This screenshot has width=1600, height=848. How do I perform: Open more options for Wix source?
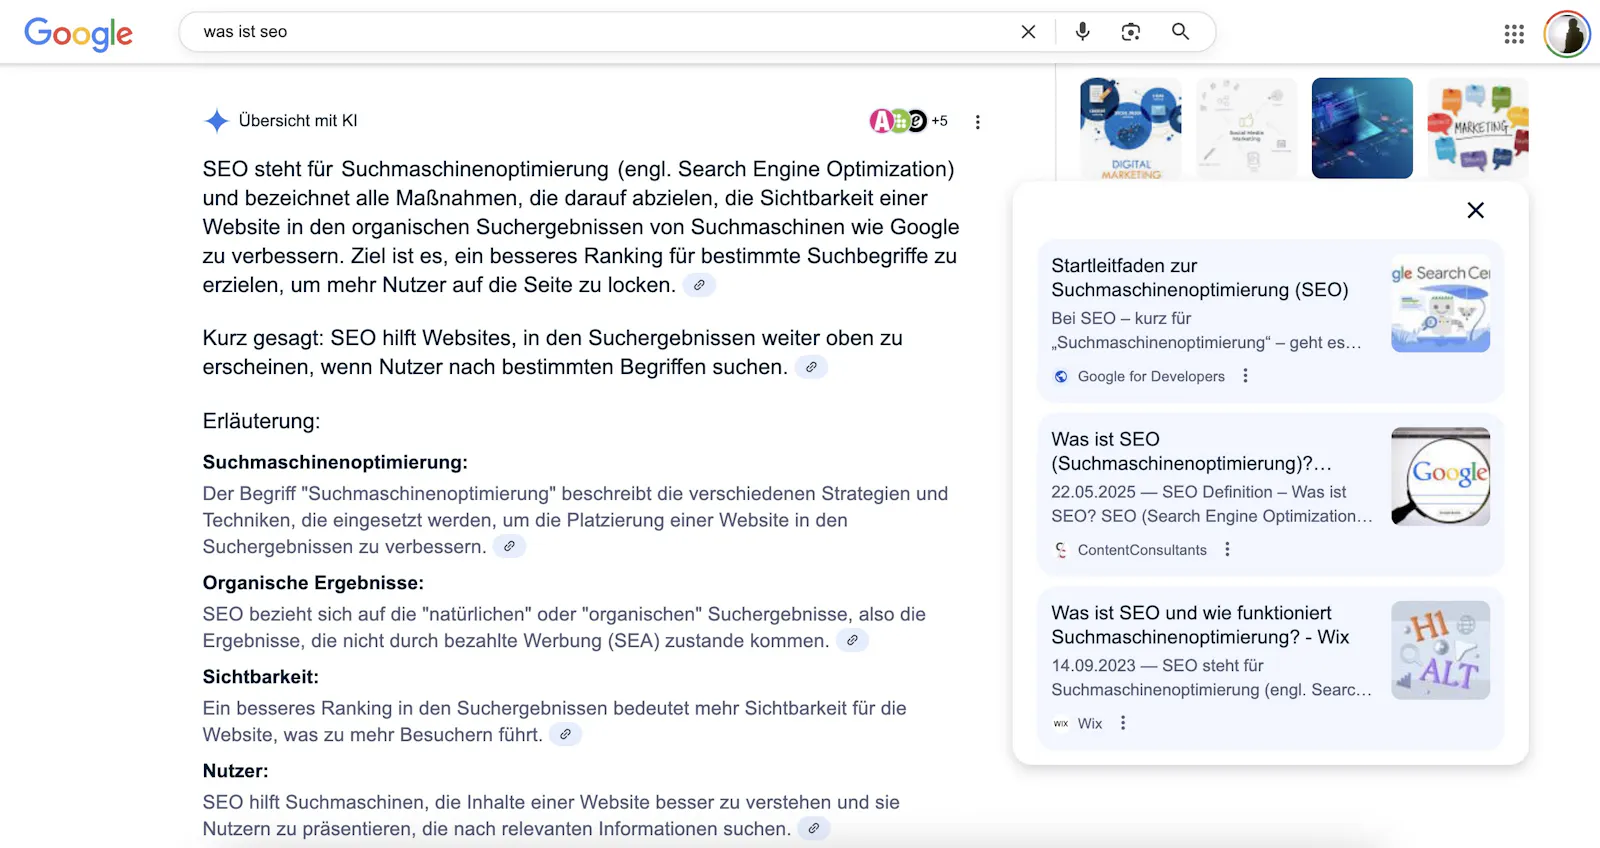point(1123,722)
